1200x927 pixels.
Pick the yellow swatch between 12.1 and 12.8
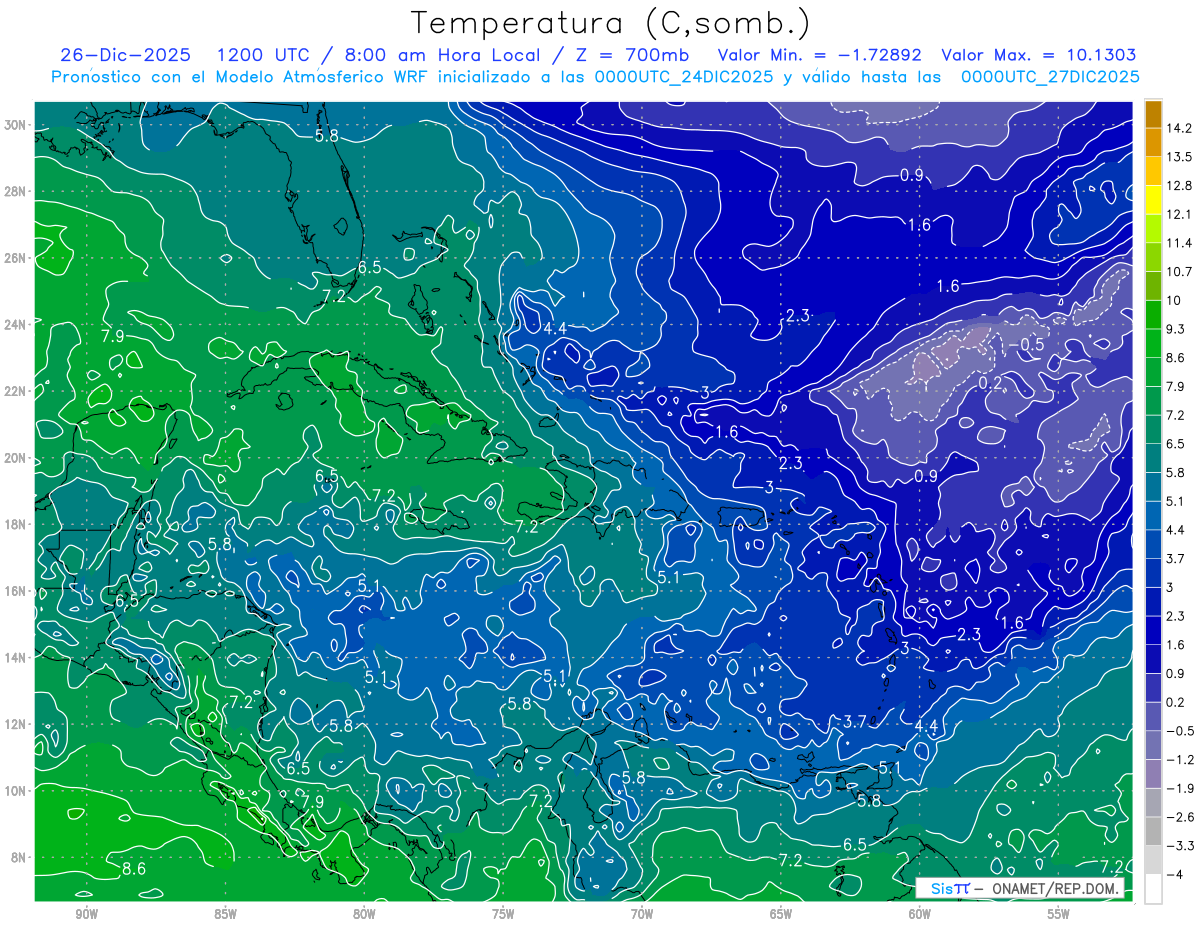(x=1153, y=200)
